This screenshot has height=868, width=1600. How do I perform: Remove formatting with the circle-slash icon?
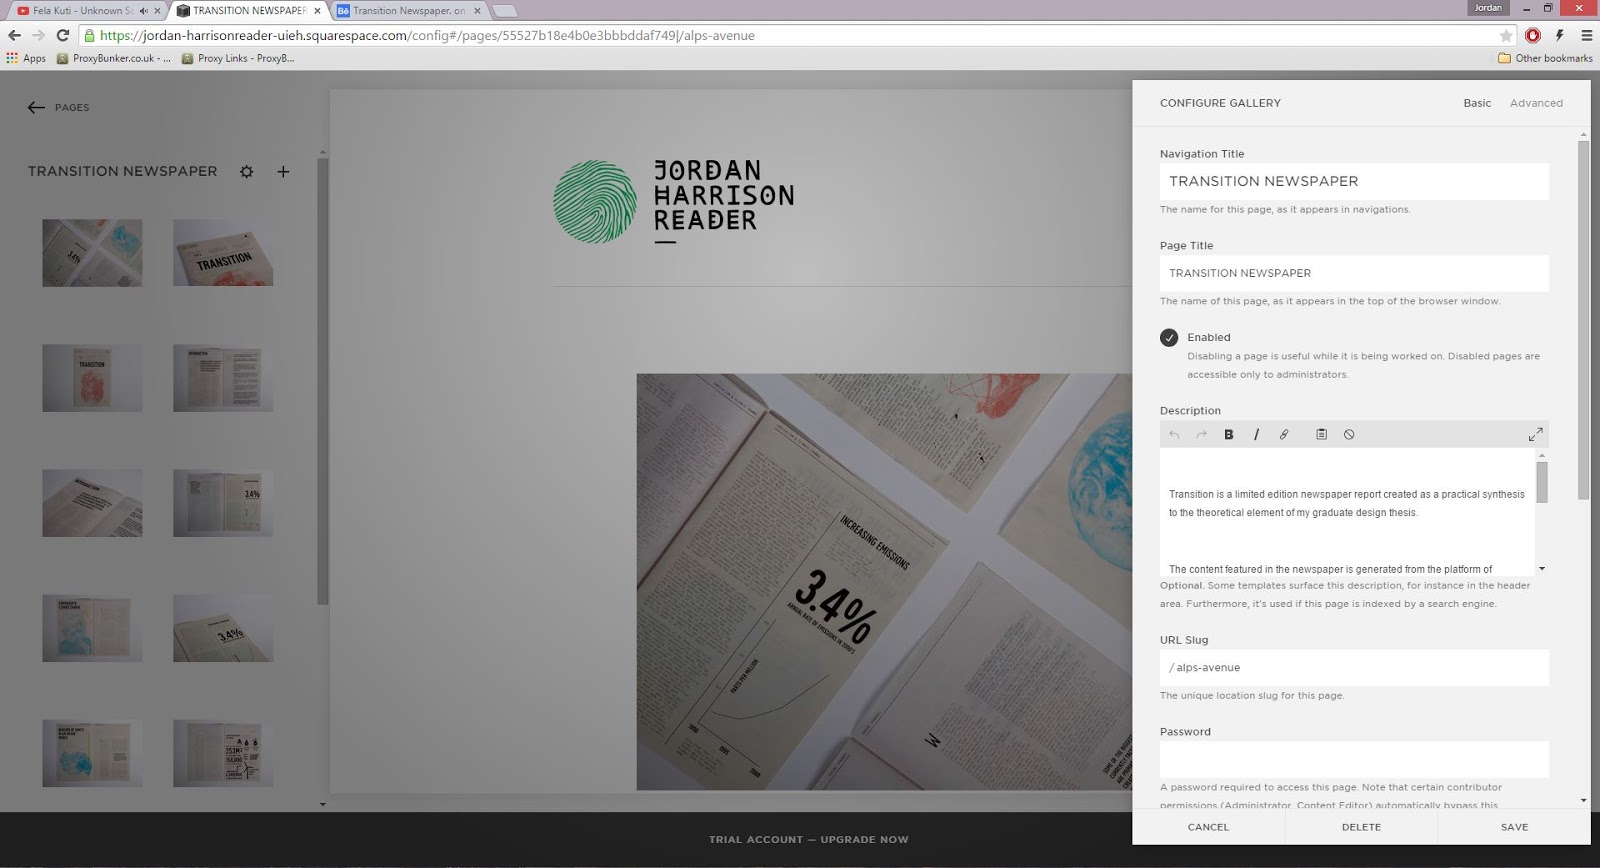click(x=1349, y=434)
